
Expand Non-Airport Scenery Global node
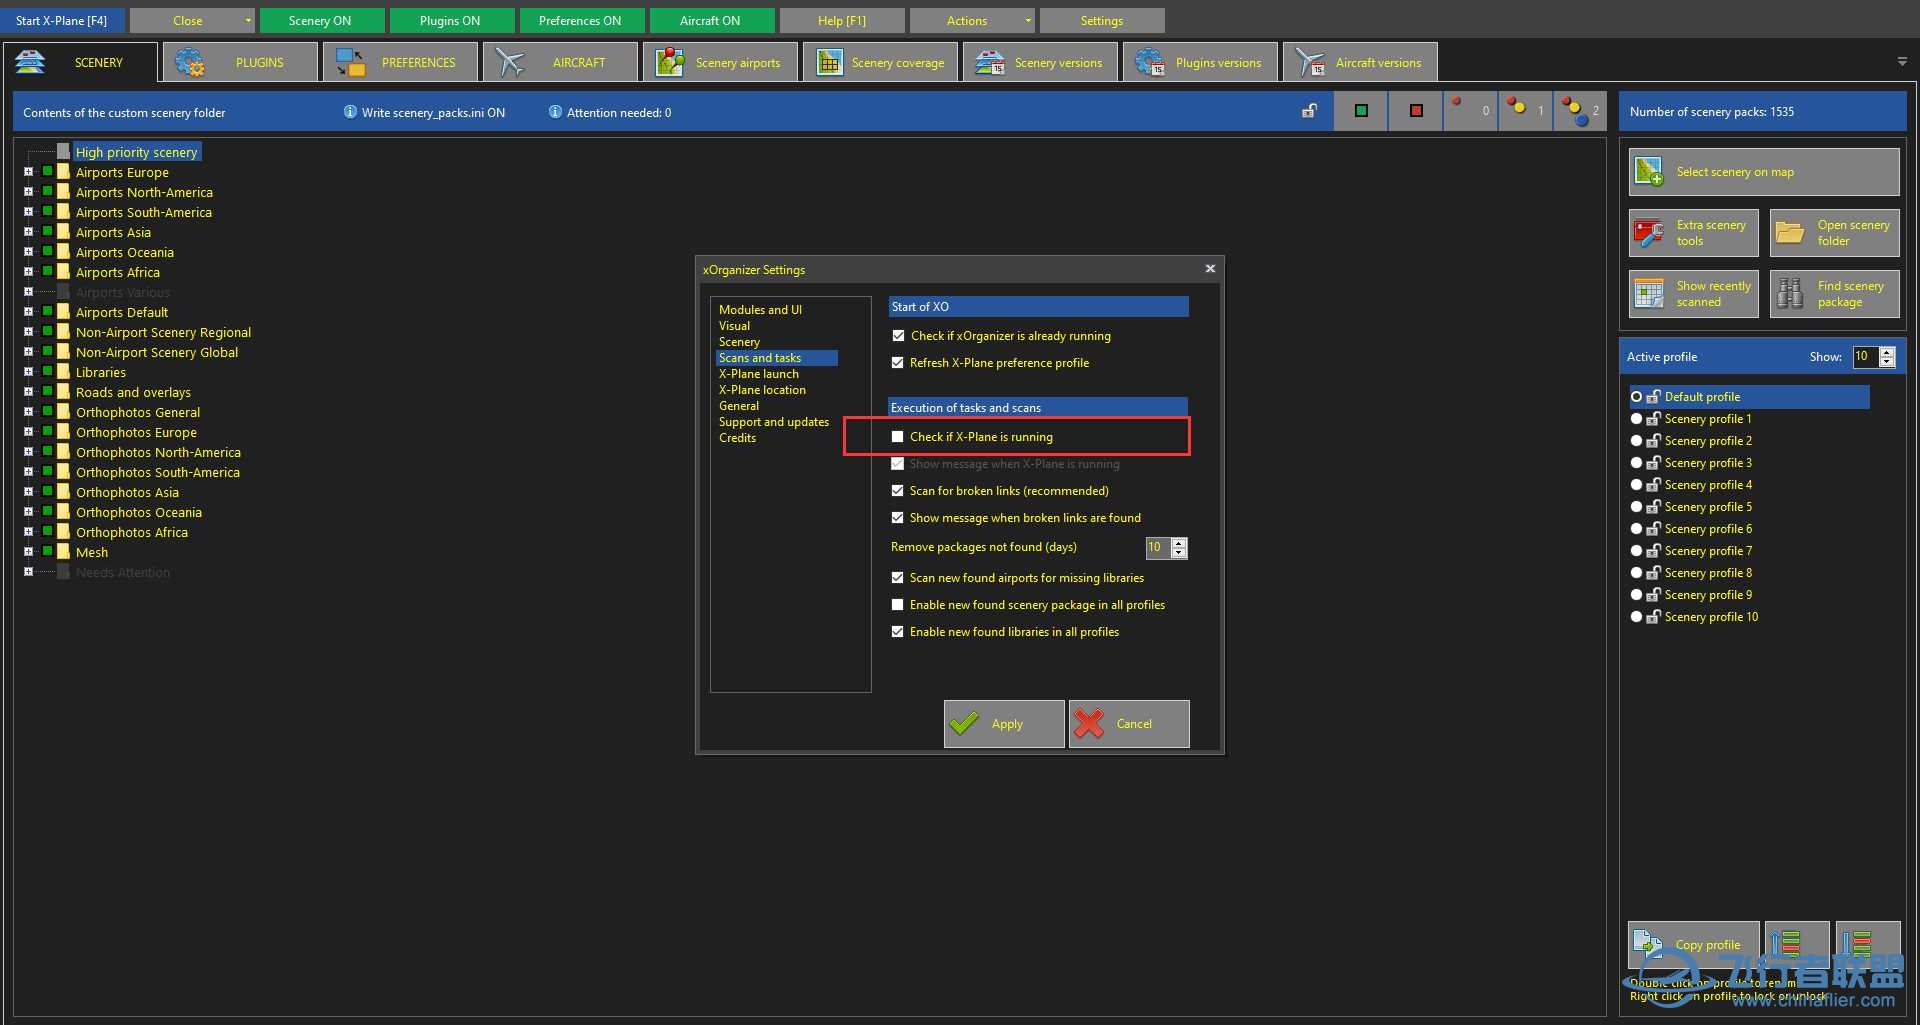(x=28, y=352)
